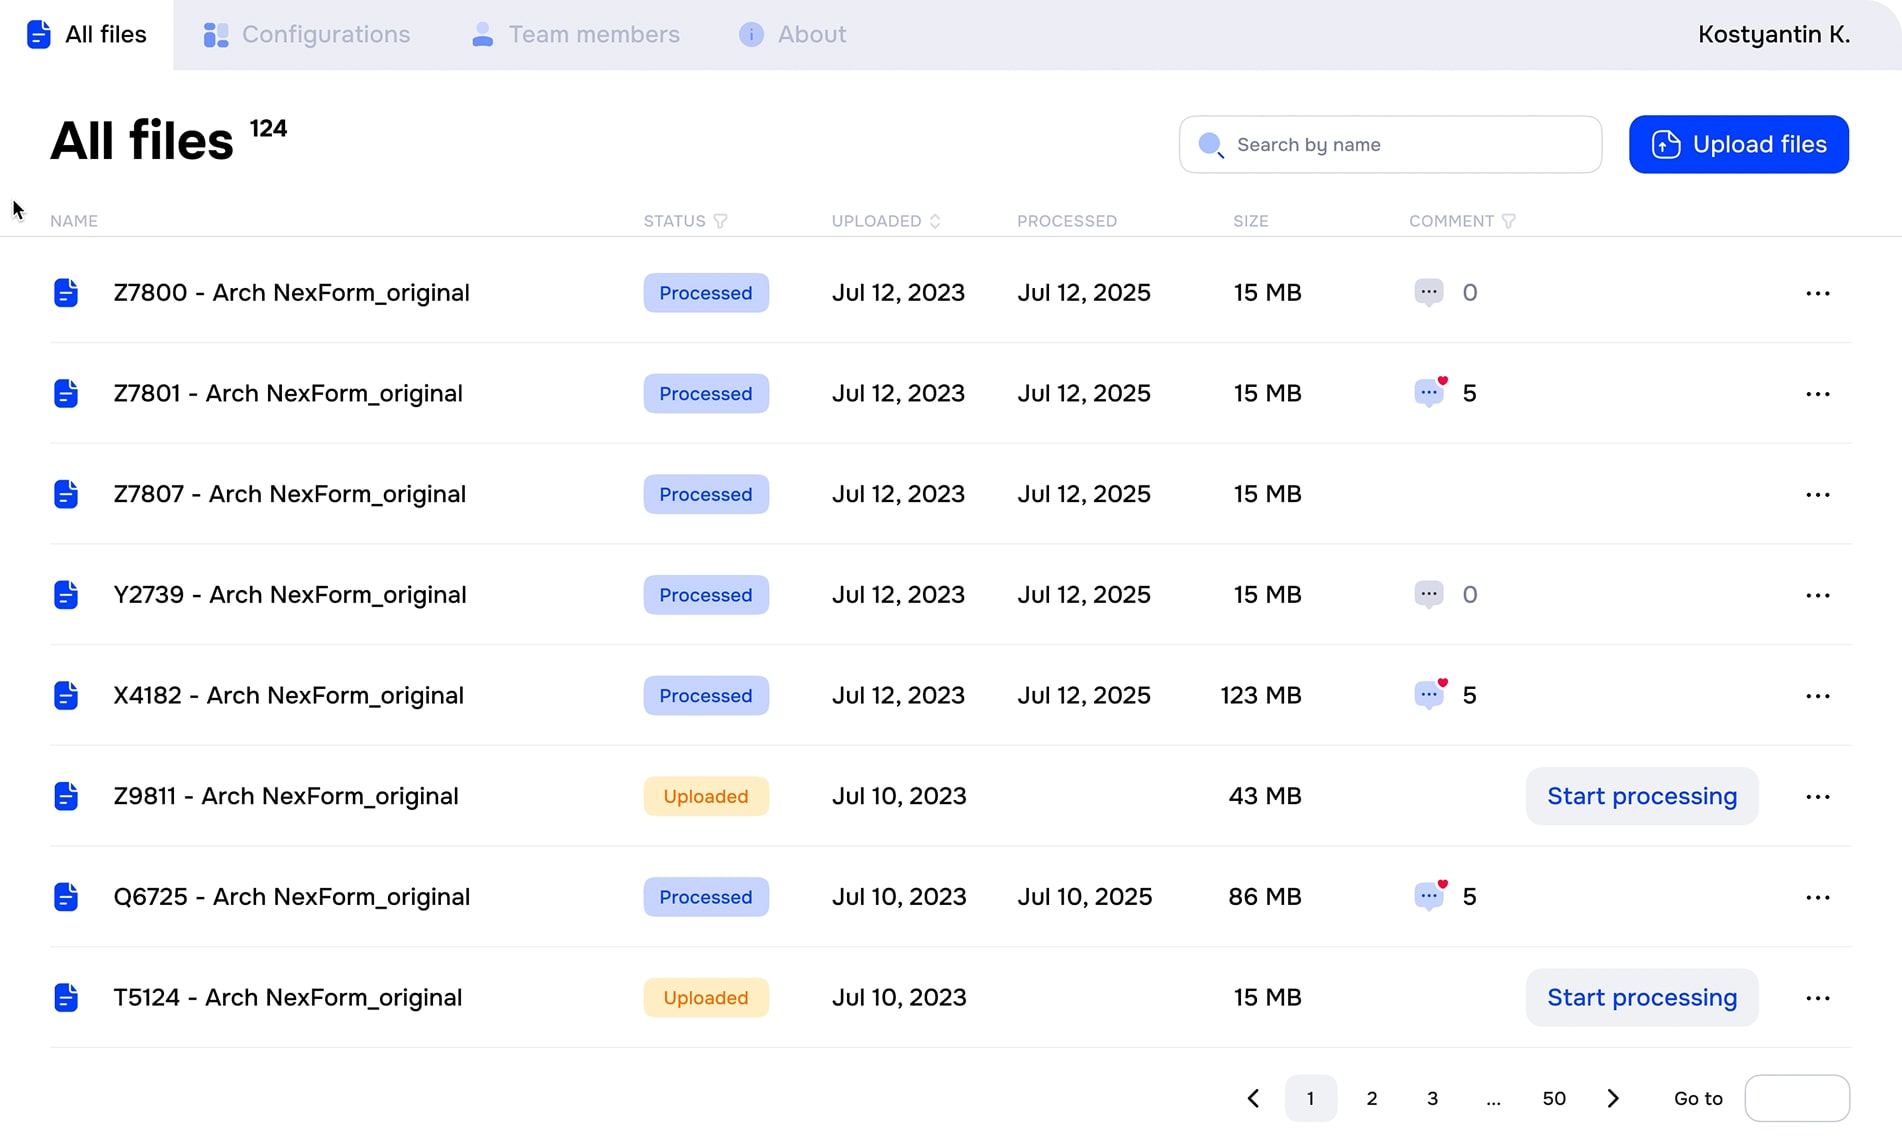Open more options for Y2739 row
This screenshot has width=1902, height=1146.
1817,595
